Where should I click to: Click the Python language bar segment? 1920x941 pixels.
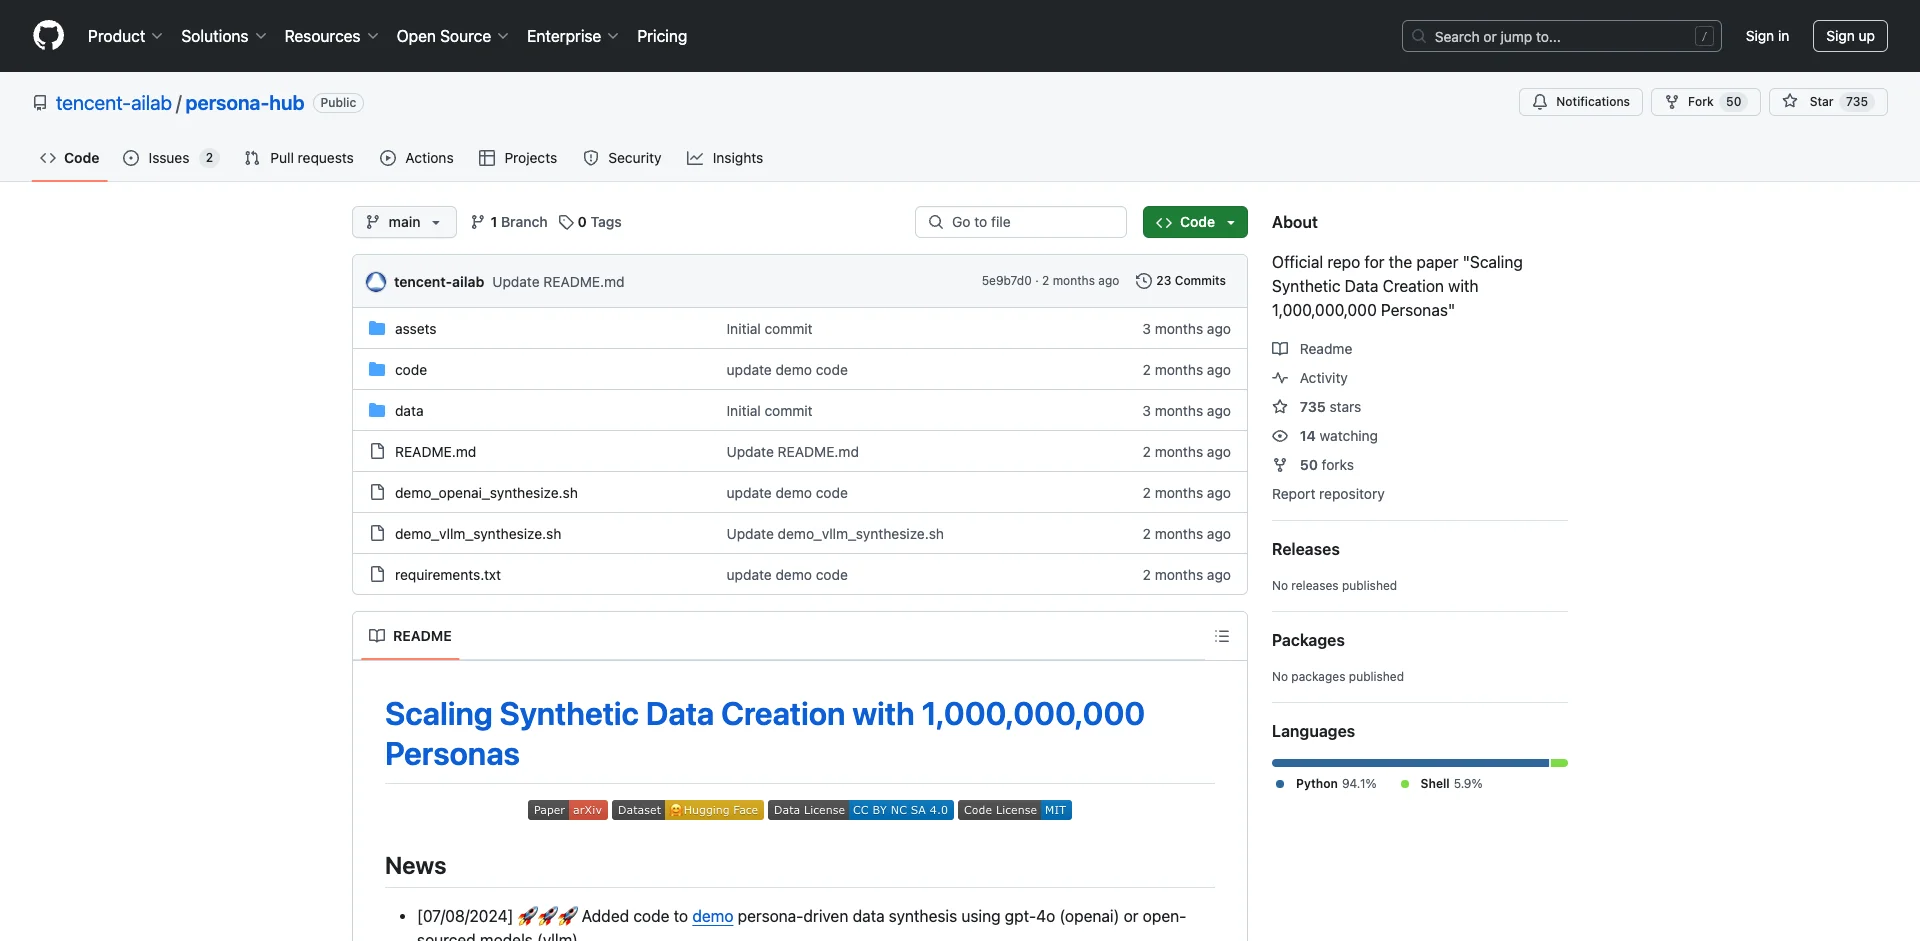tap(1410, 763)
